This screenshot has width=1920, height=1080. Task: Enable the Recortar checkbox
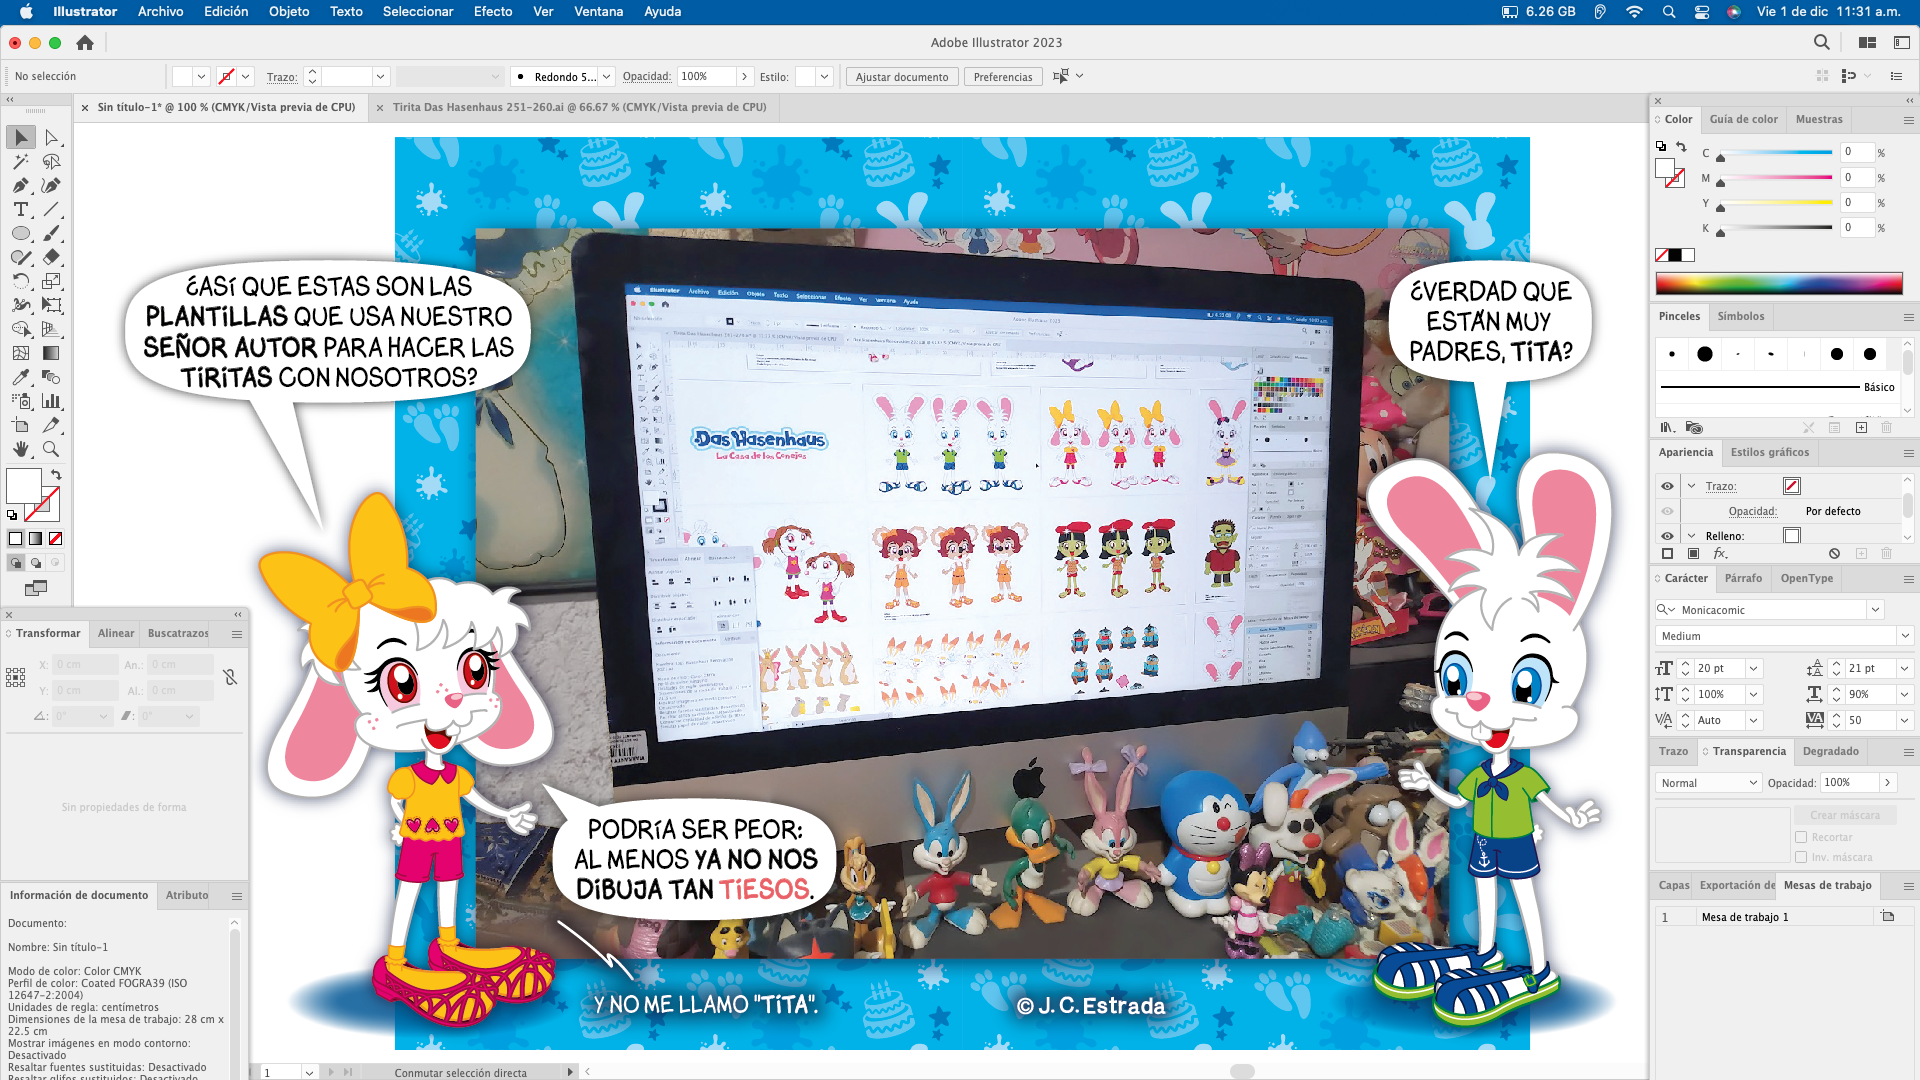(1801, 838)
